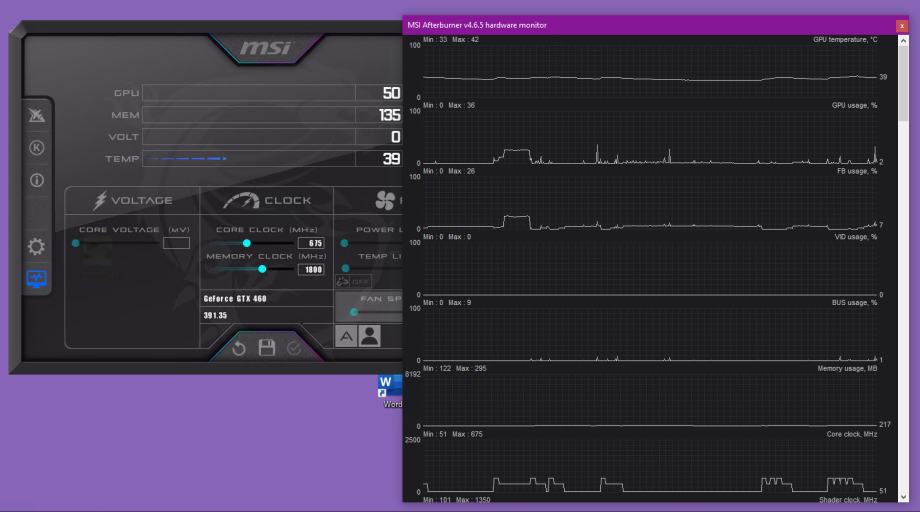The image size is (920, 512).
Task: Click the reset-to-defaults circular arrow icon
Action: [239, 348]
